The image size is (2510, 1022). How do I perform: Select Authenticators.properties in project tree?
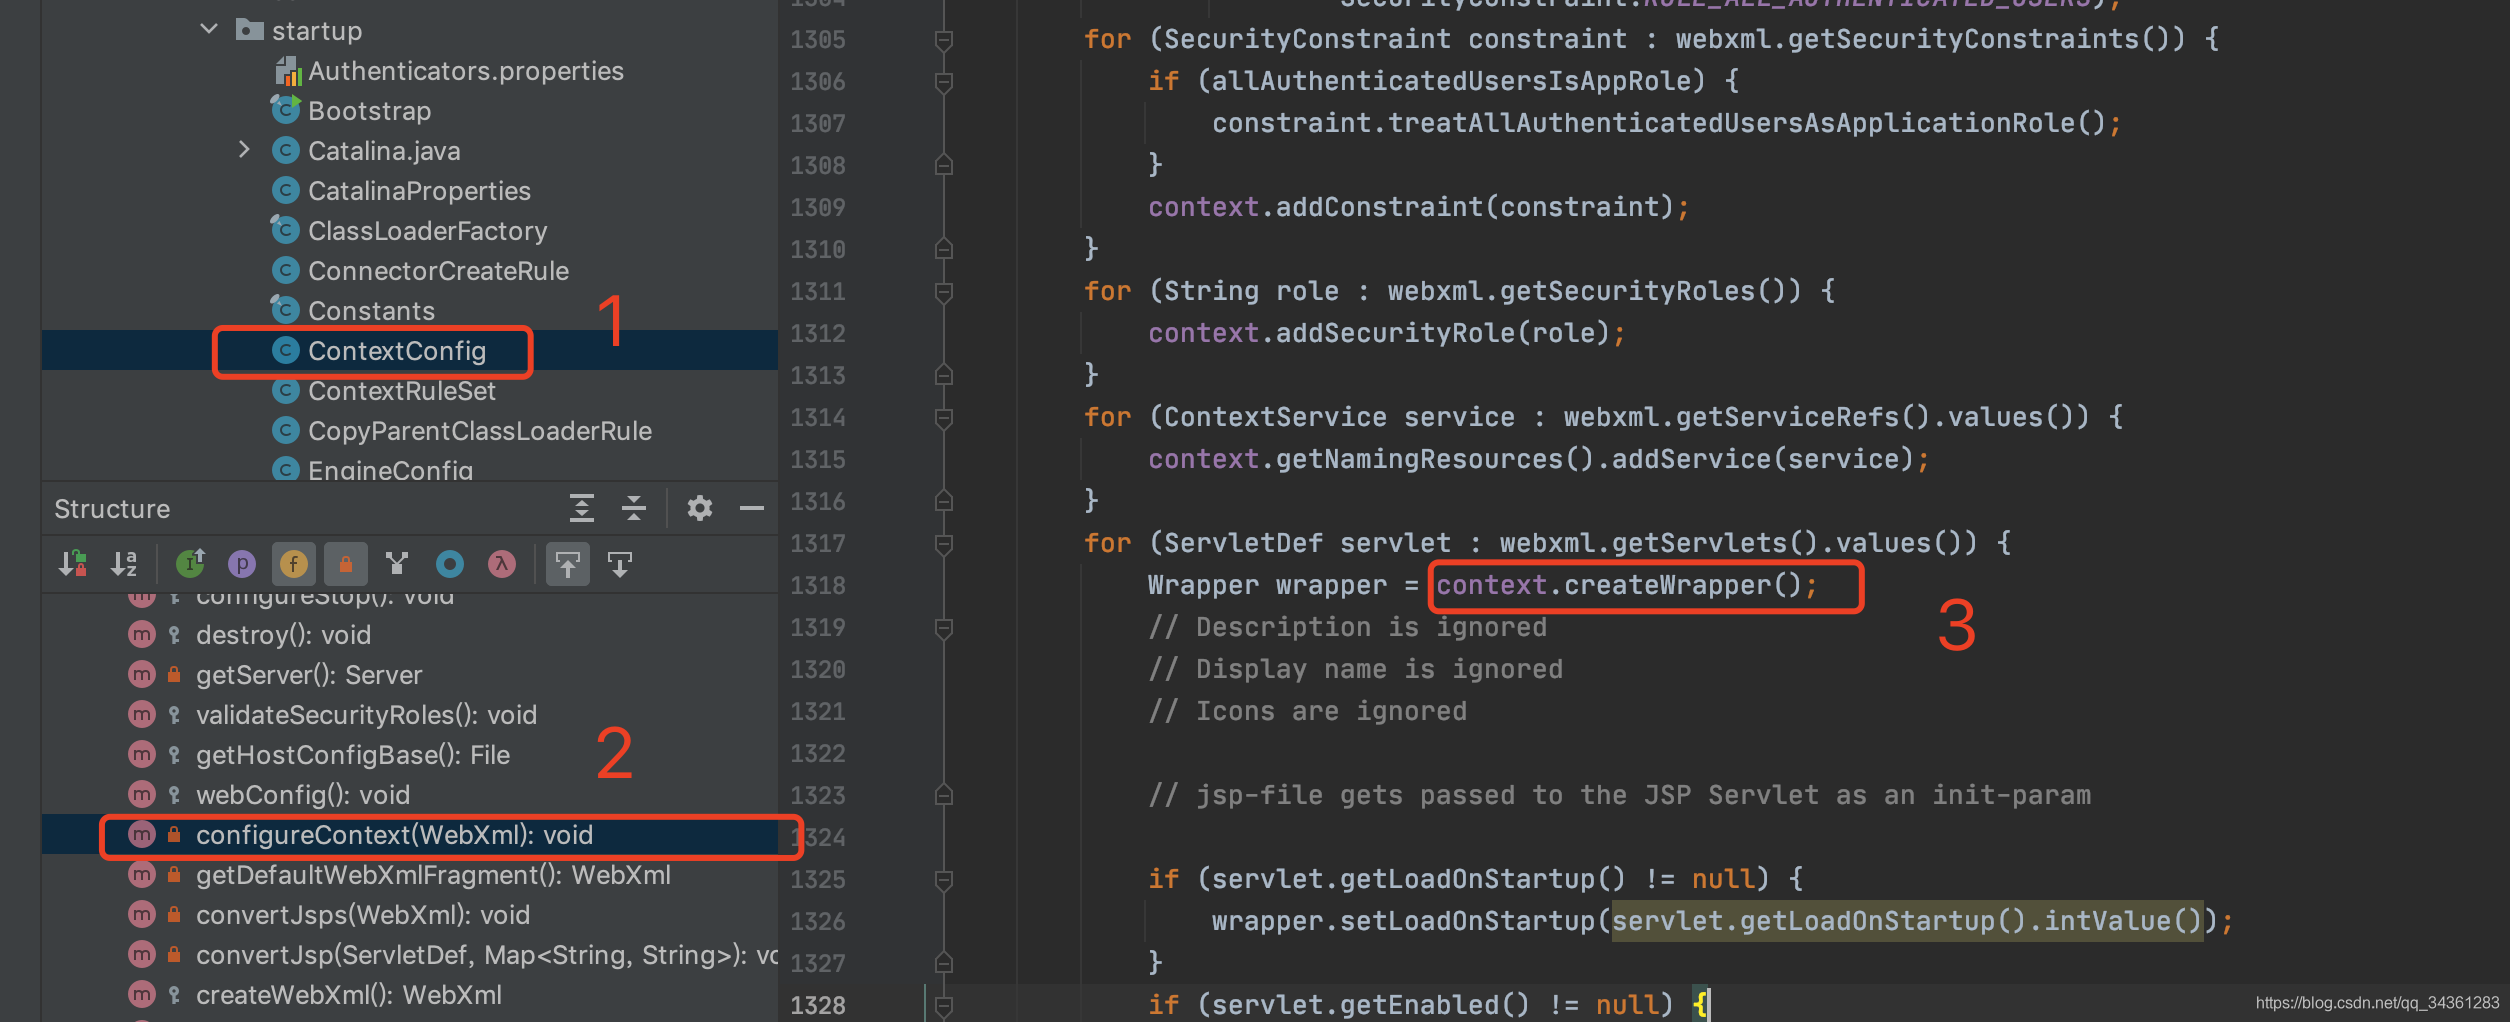pos(465,70)
